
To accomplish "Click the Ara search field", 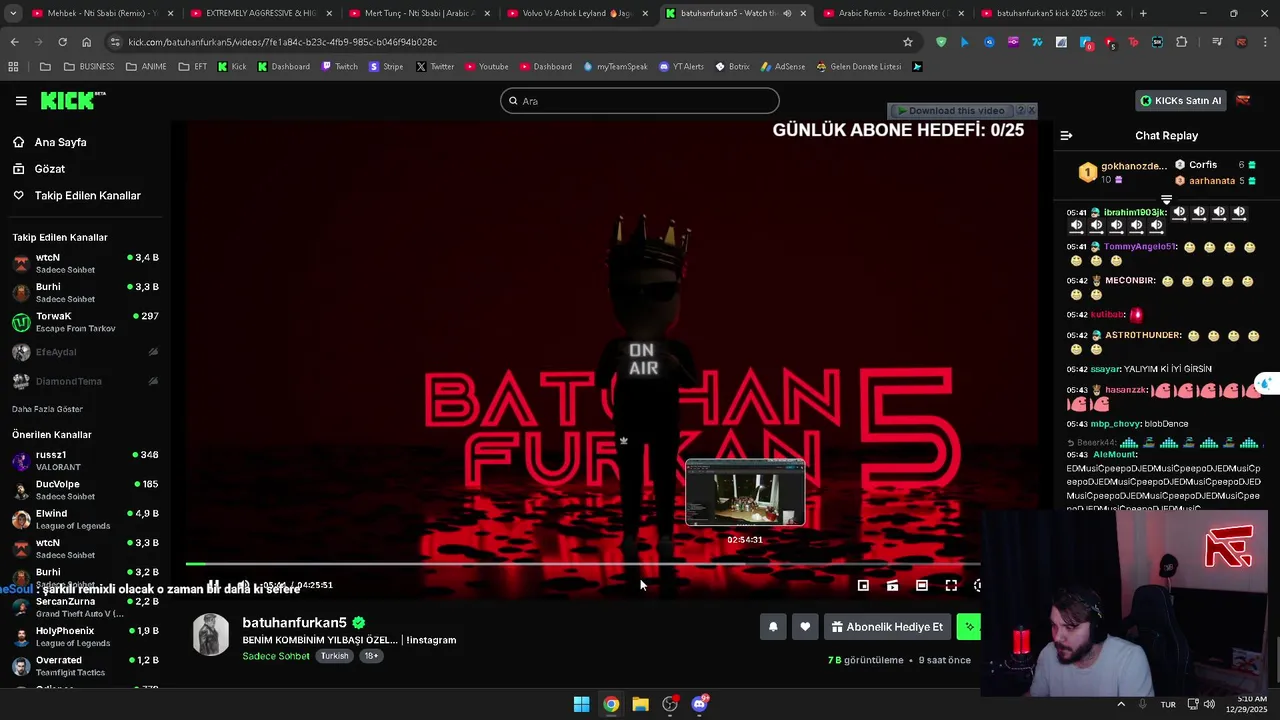I will [x=639, y=101].
